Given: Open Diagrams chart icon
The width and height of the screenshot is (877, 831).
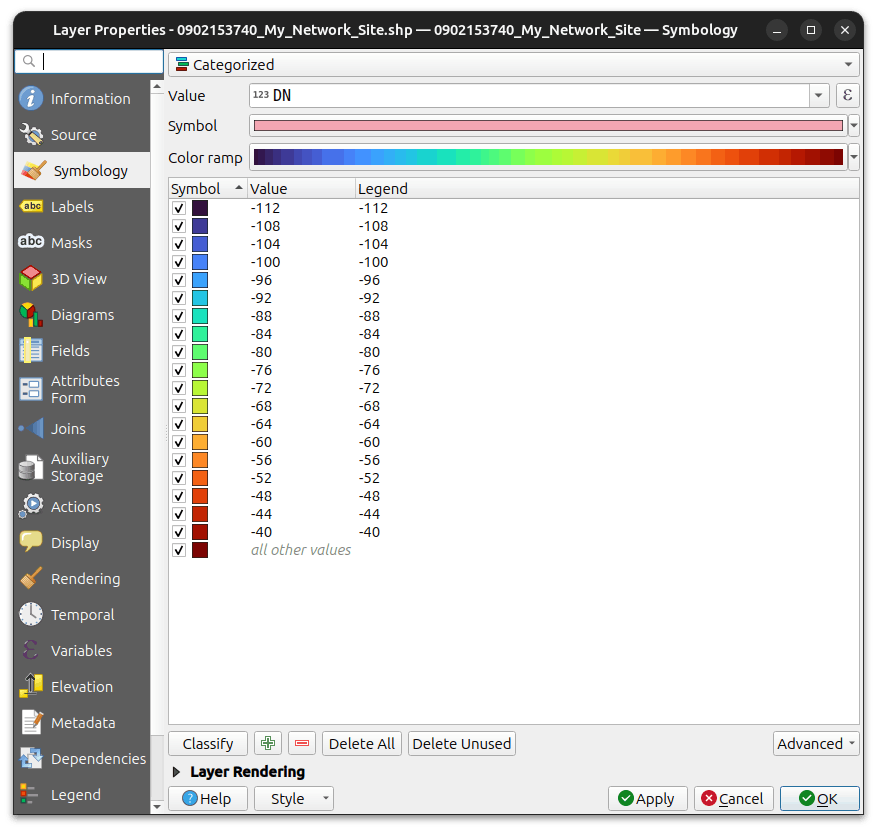Looking at the screenshot, I should coord(31,315).
